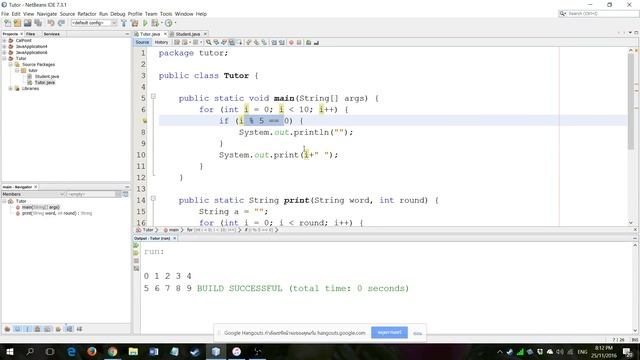This screenshot has height=360, width=640.
Task: Expand the JavaApplication6 project node
Action: [4, 52]
